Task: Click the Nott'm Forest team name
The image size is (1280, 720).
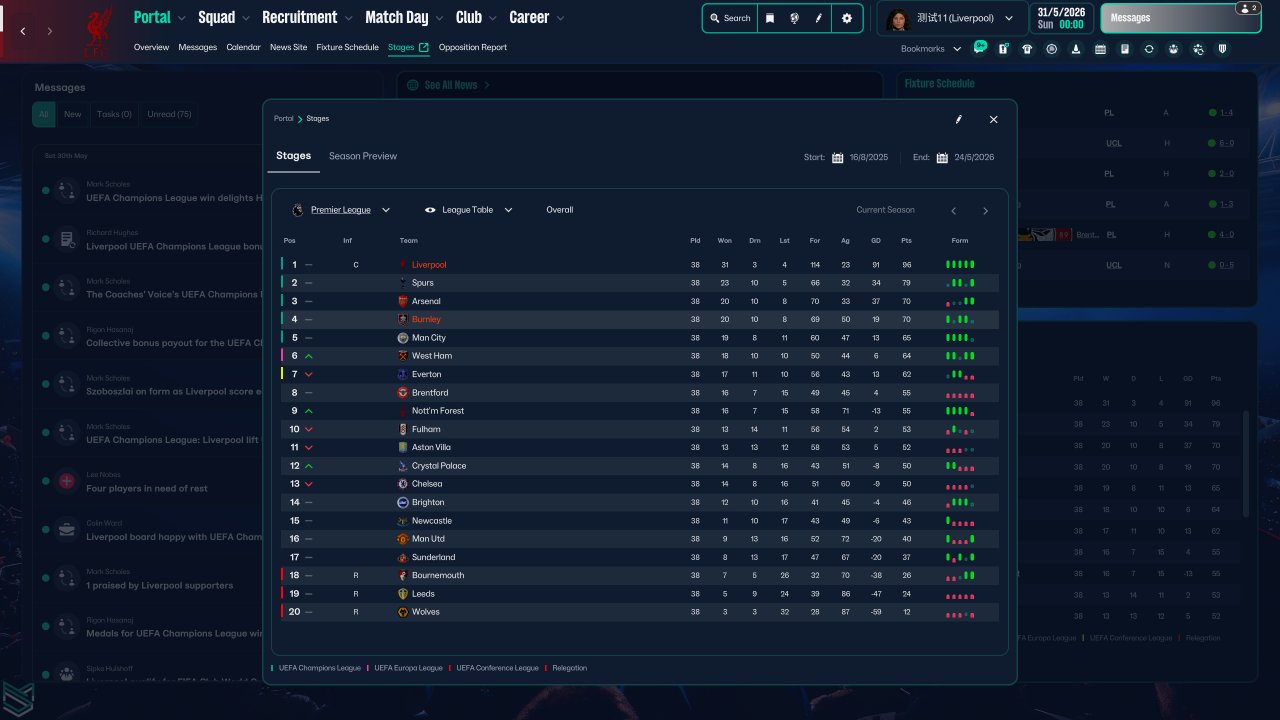Action: 438,411
